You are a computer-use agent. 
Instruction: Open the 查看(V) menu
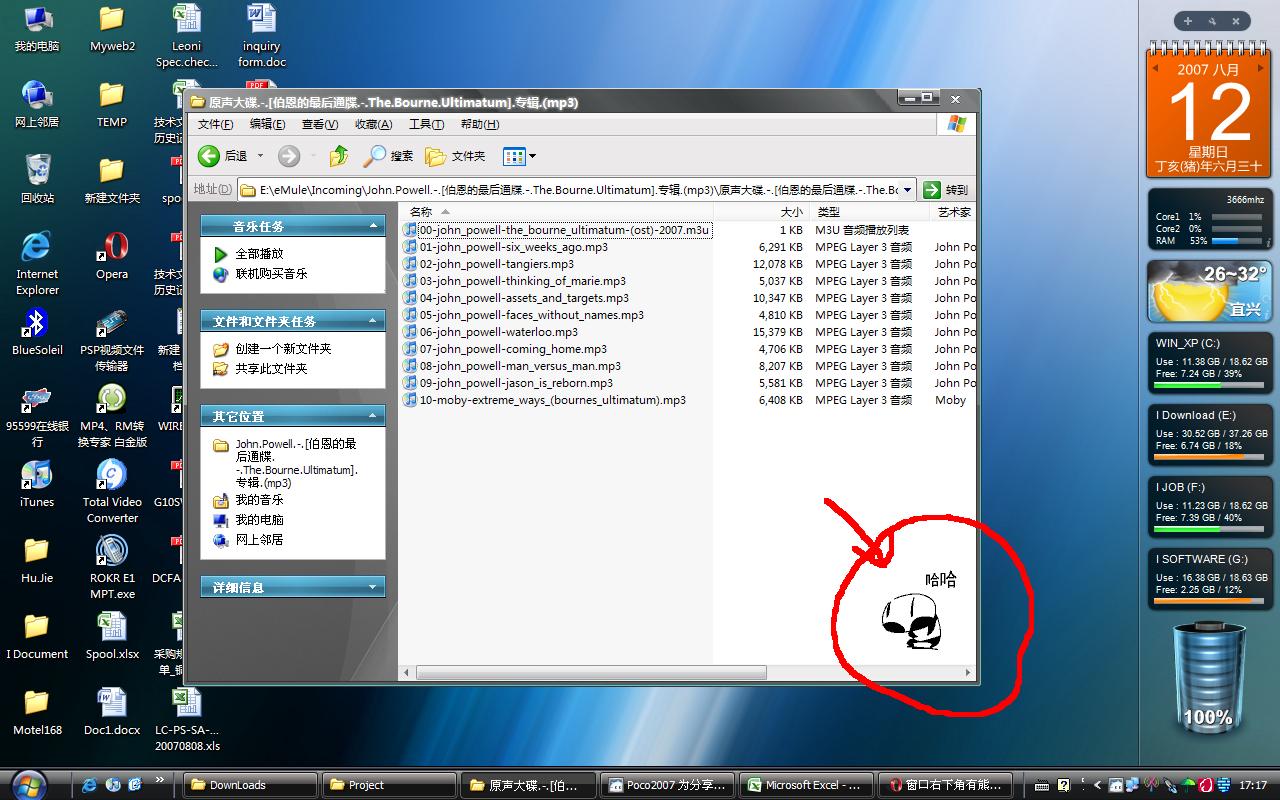pos(320,124)
